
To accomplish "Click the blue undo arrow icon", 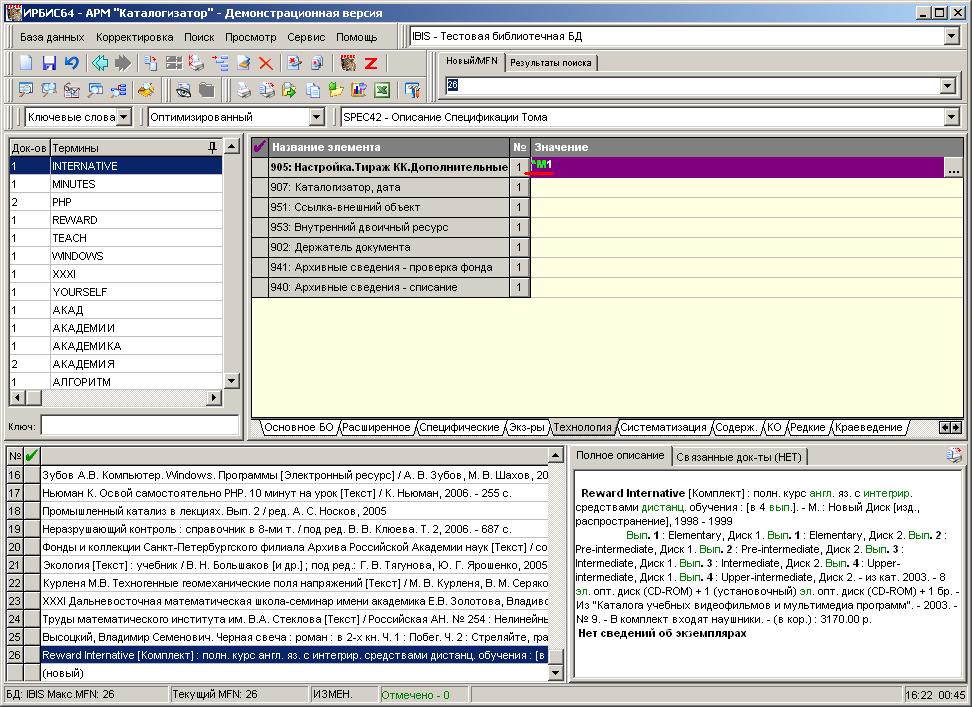I will click(x=71, y=63).
